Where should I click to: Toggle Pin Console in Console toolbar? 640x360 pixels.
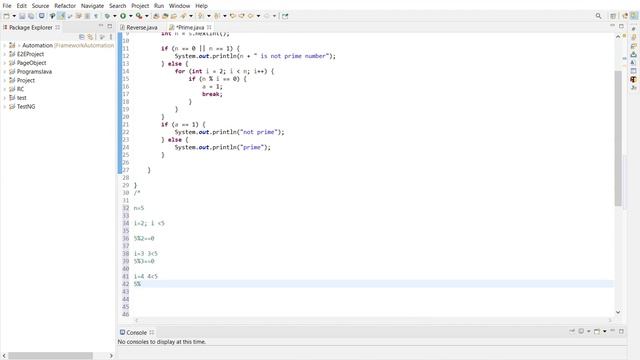572,331
